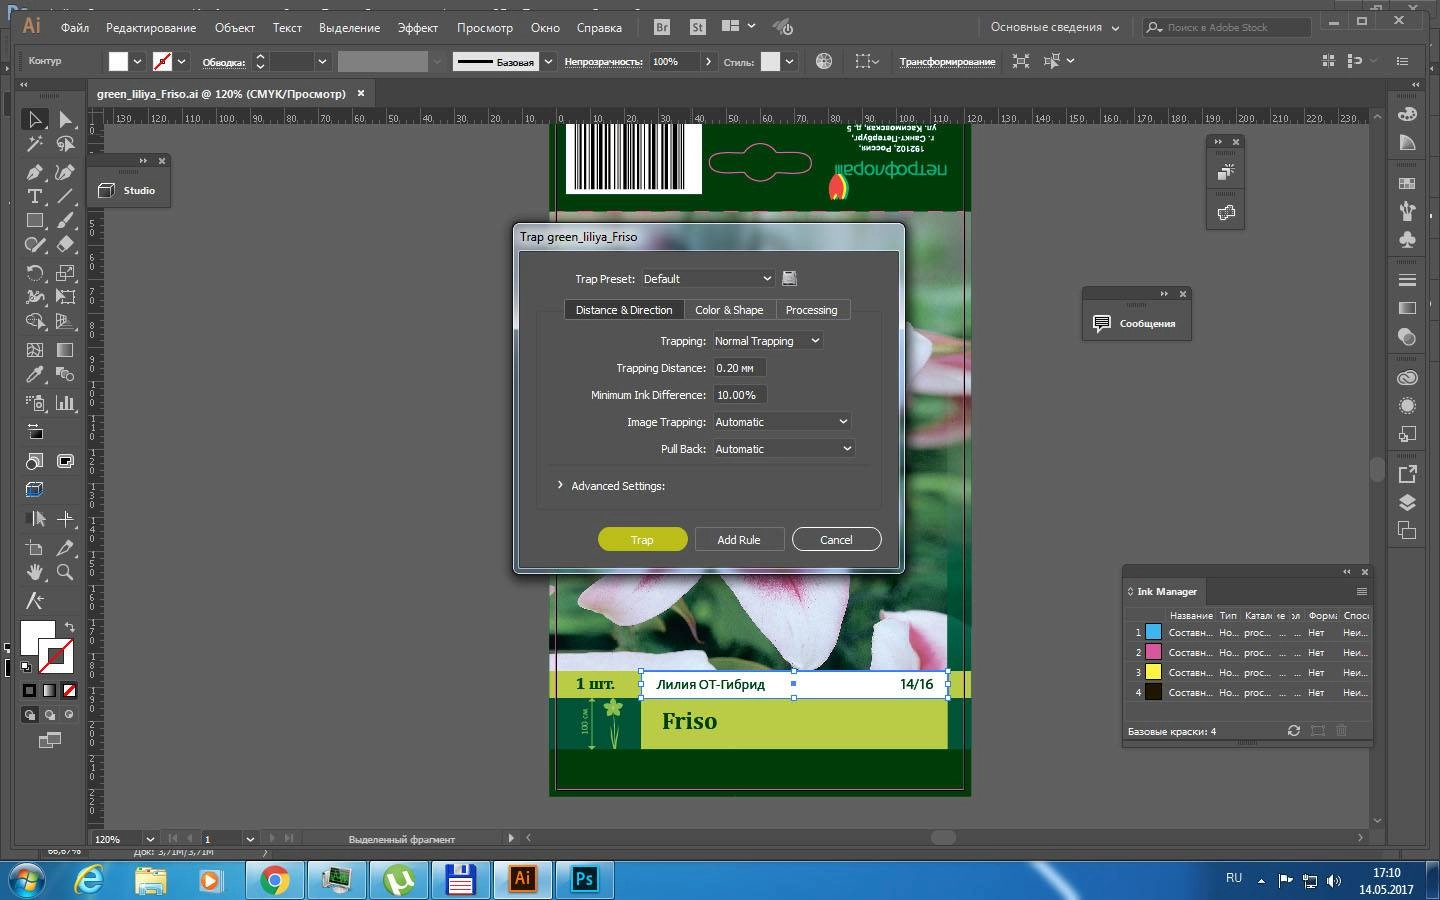Screen dimensions: 1440x900
Task: Click the yellow ink swatch in Ink Manager
Action: click(x=1153, y=672)
